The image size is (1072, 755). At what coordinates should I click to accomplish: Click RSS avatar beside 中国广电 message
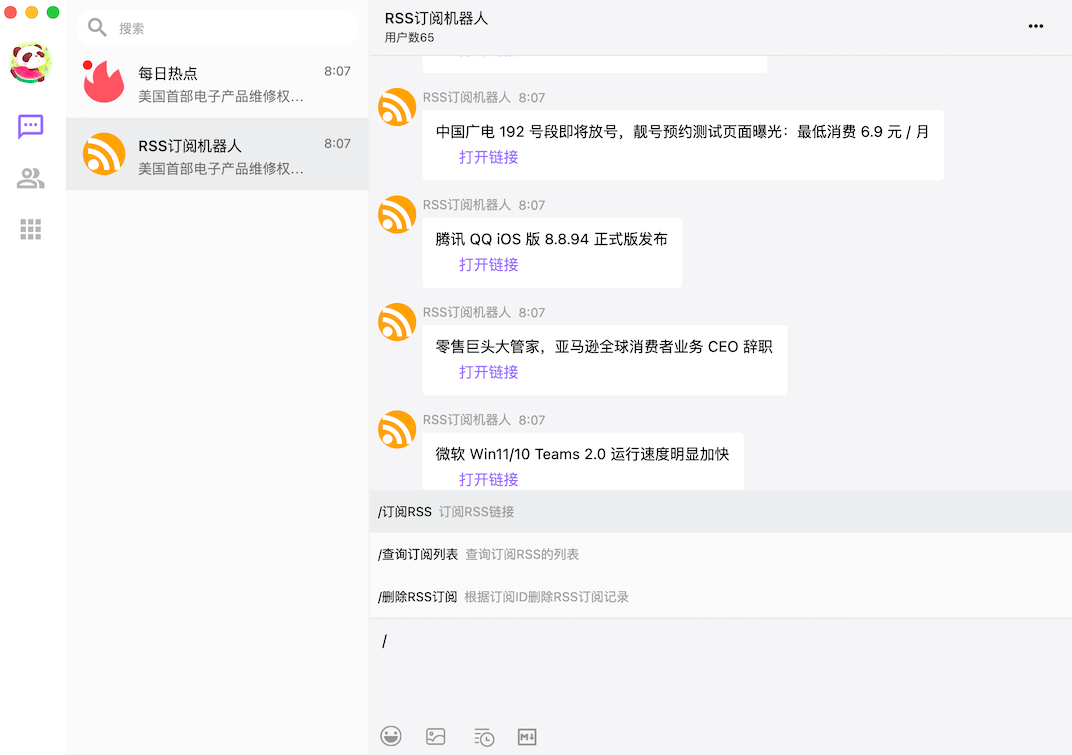pyautogui.click(x=397, y=107)
